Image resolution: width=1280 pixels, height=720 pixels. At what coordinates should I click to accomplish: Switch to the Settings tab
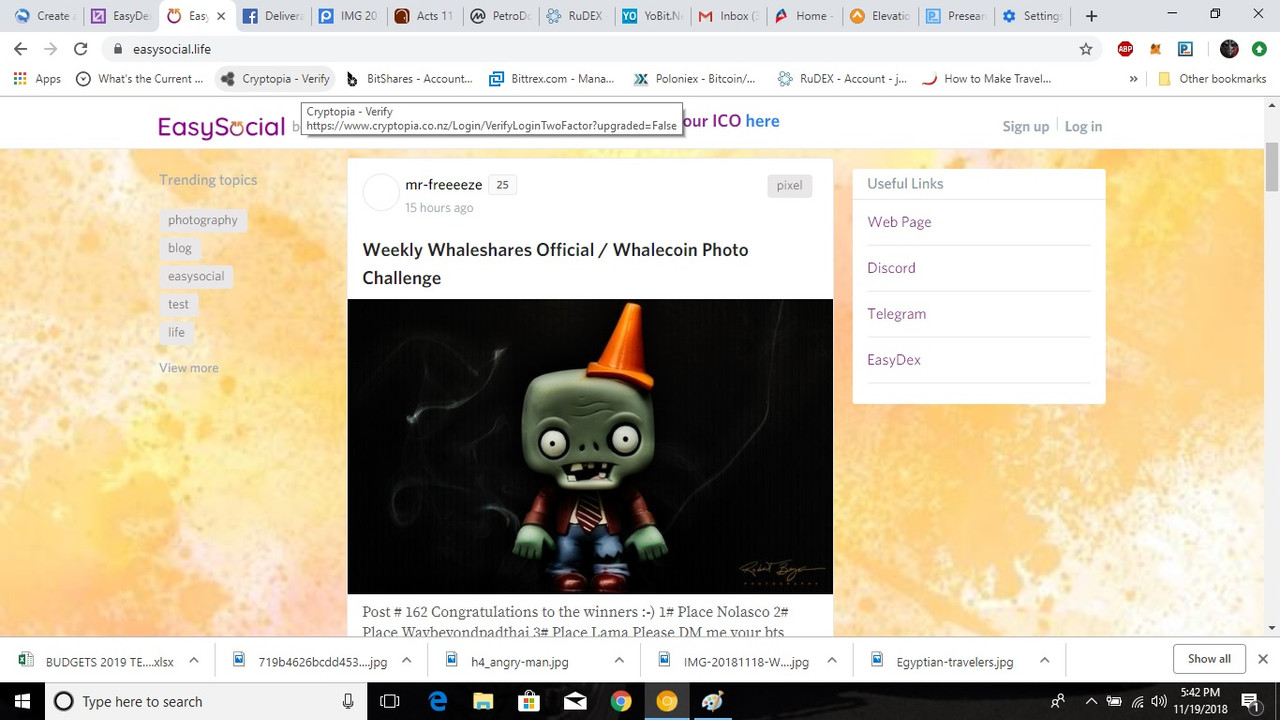tap(1032, 16)
